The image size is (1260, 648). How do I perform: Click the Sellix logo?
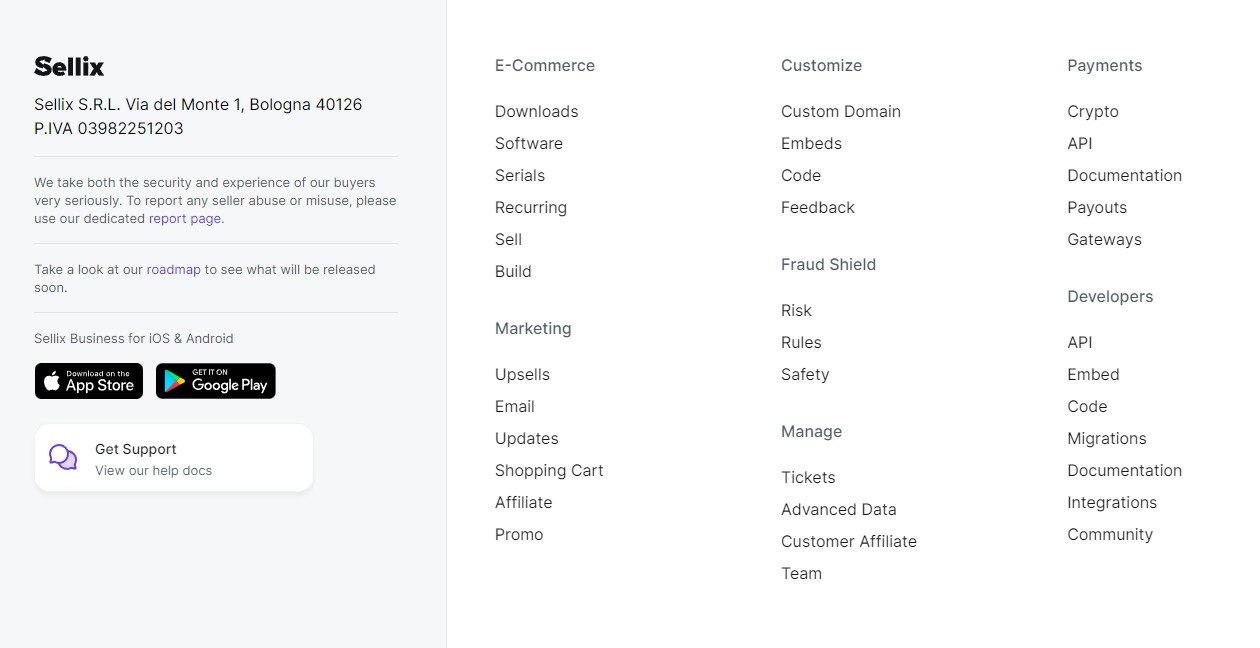69,66
